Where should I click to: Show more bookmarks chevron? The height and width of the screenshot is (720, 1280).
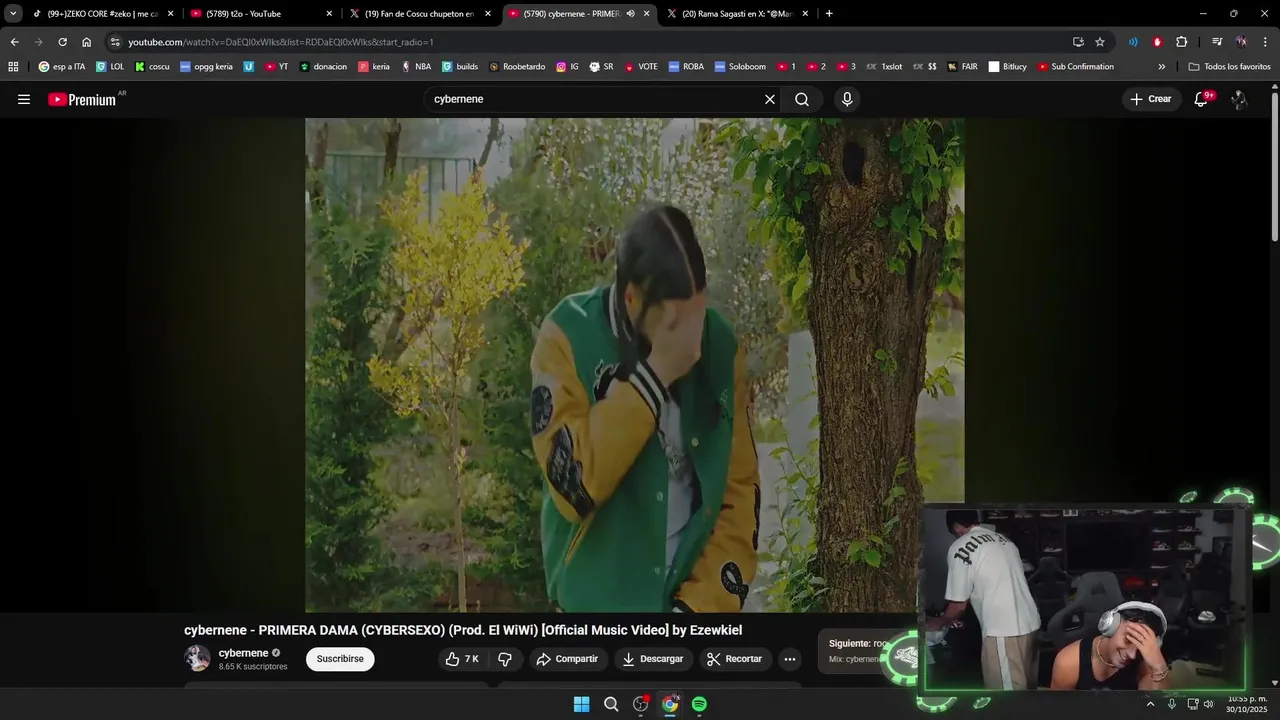1162,67
